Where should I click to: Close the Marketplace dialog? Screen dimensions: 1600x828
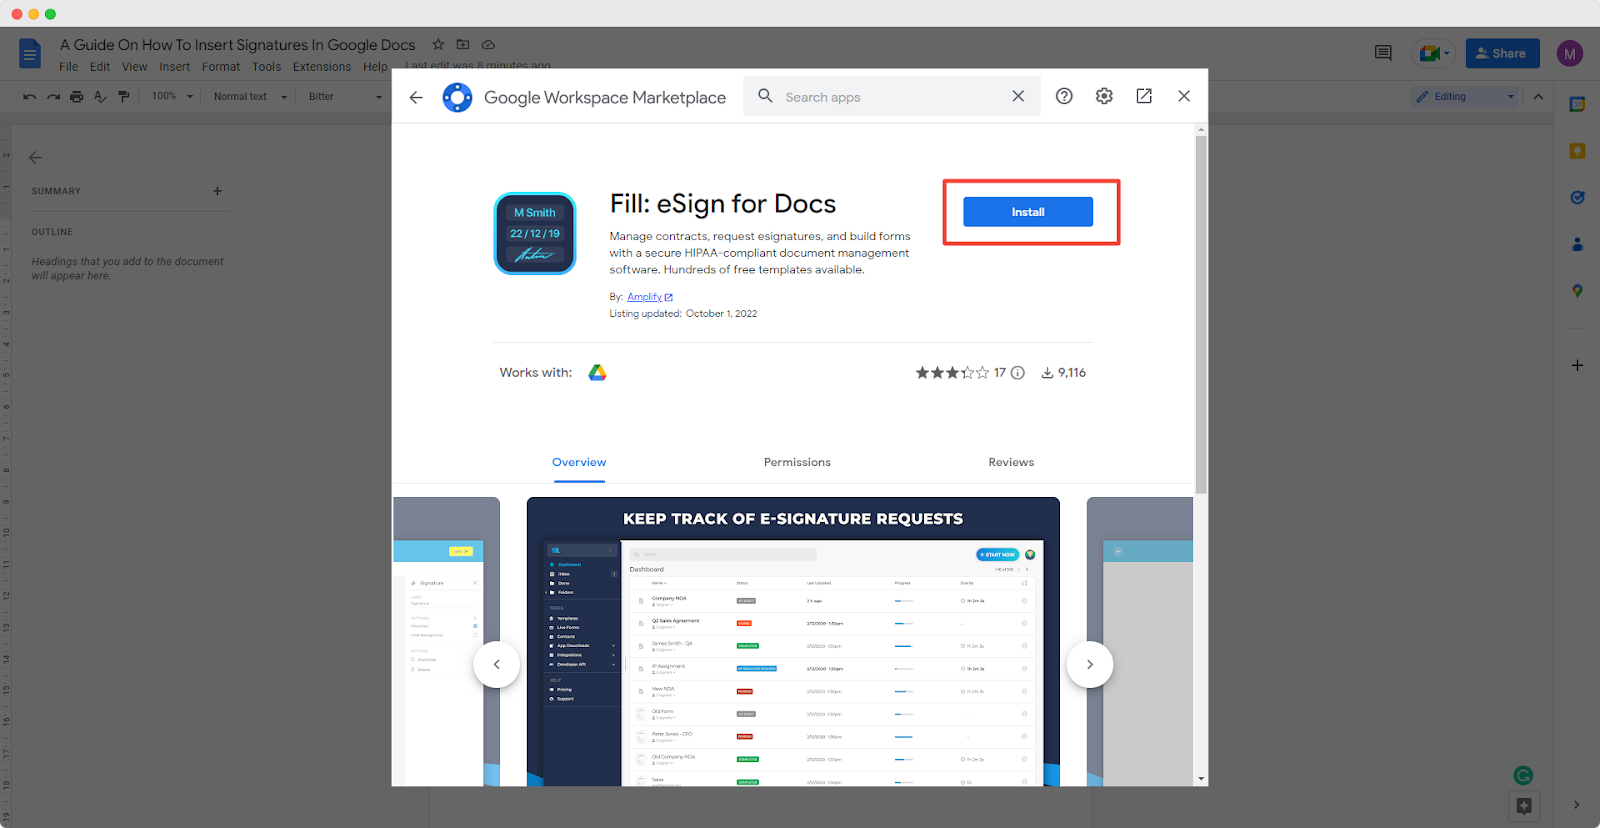(1184, 96)
